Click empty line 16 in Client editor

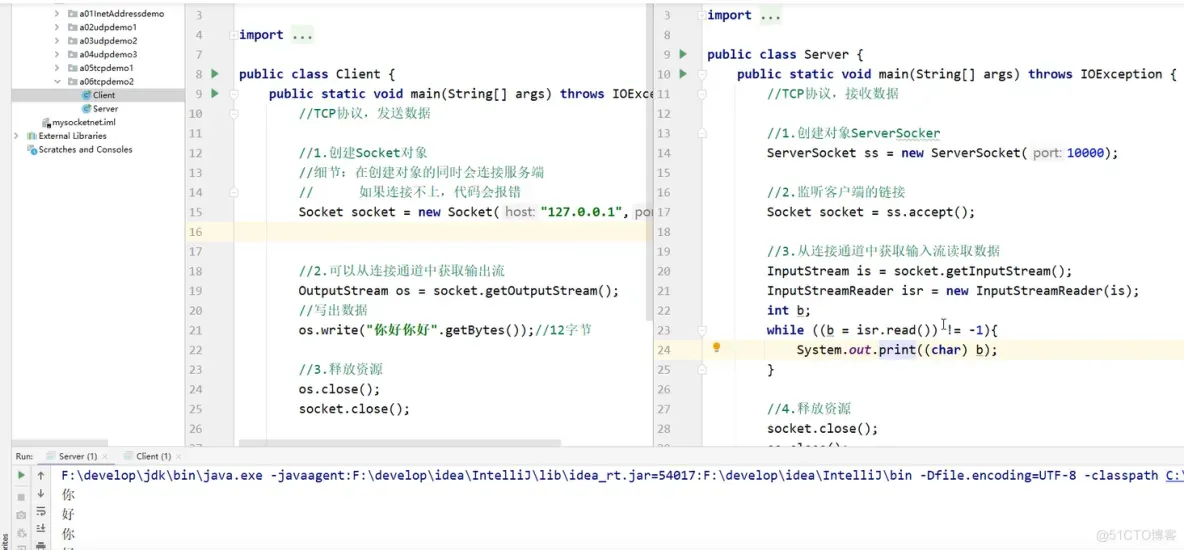(442, 231)
